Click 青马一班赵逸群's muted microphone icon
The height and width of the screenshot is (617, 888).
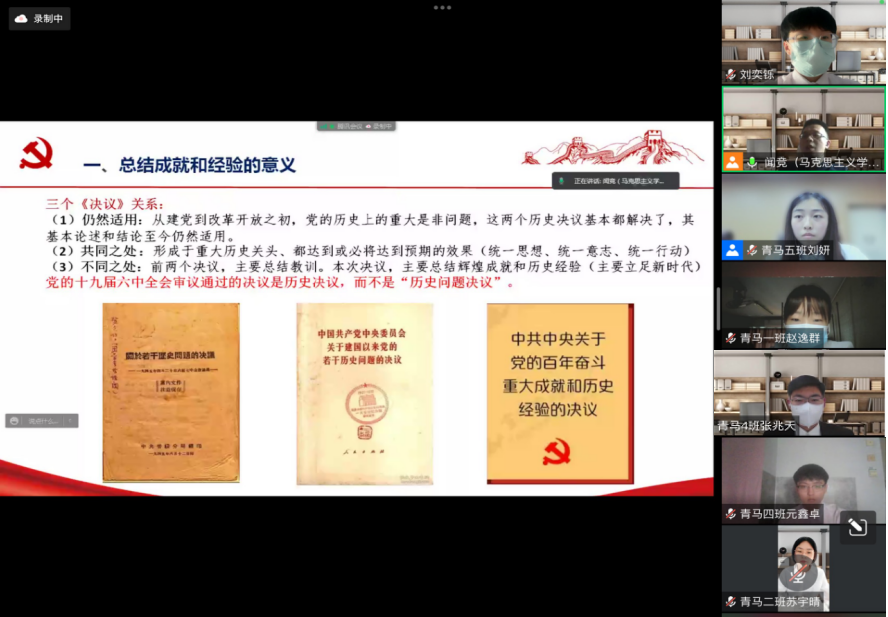pos(731,338)
